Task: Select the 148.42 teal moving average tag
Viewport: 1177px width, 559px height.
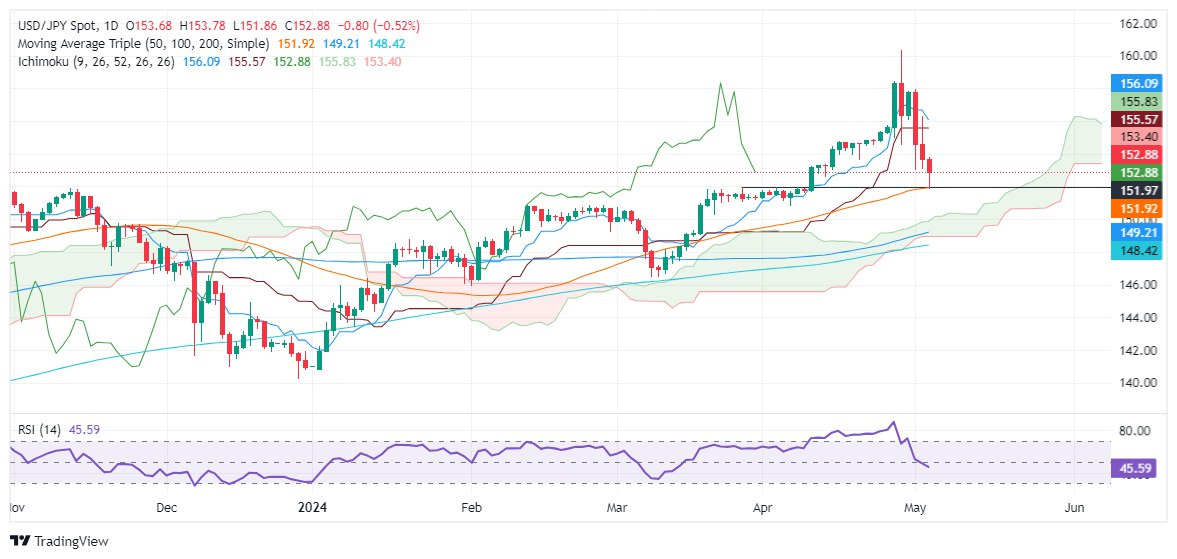Action: [1136, 252]
